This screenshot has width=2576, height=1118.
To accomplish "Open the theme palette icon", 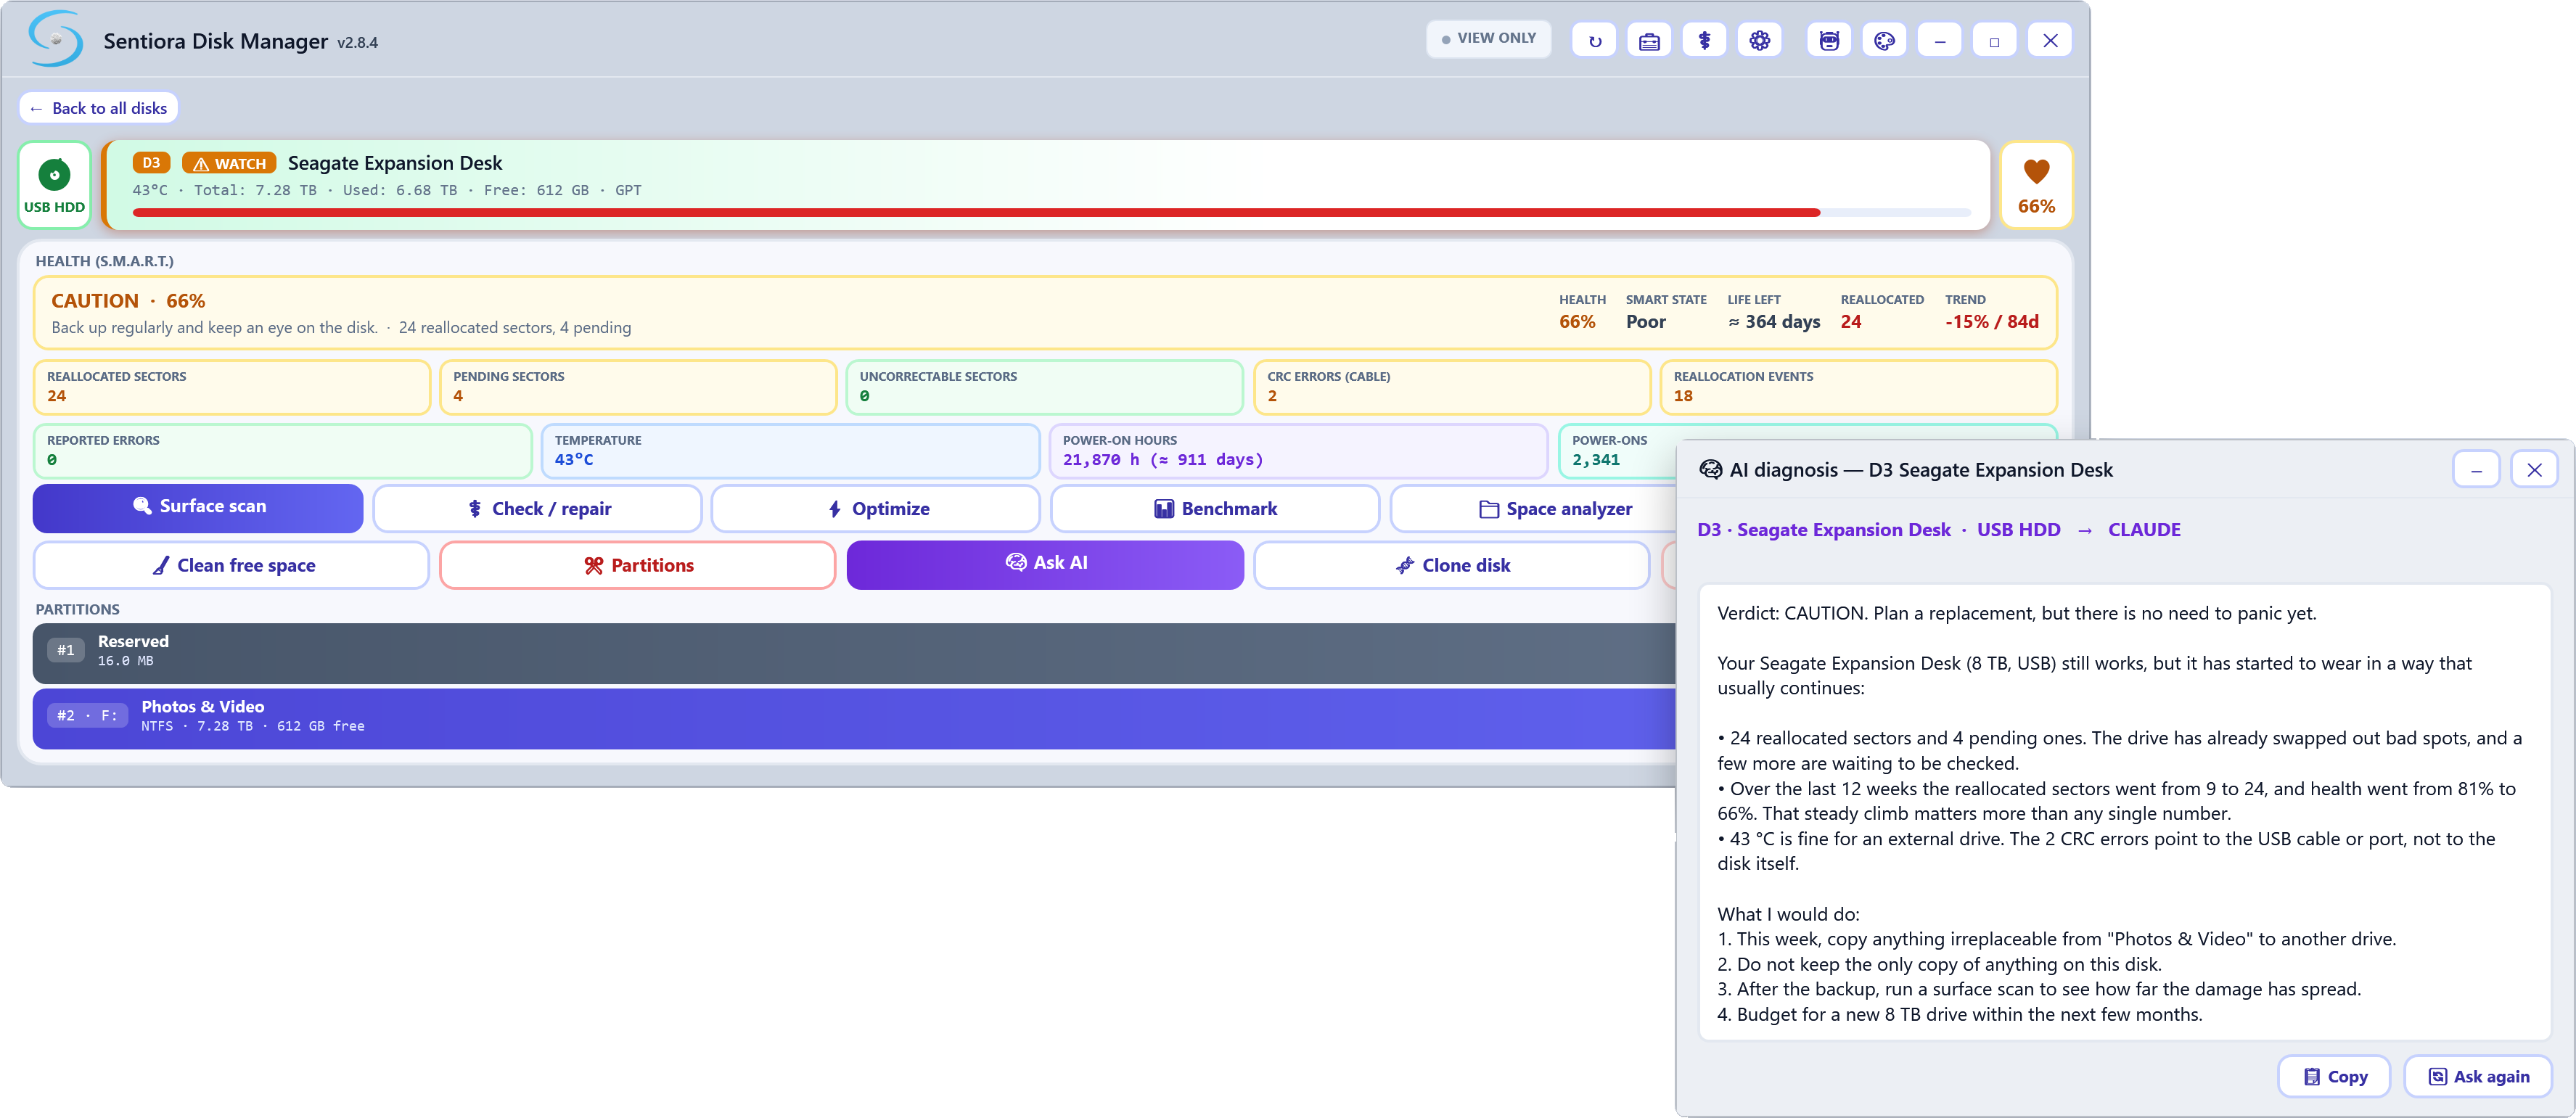I will pos(1884,41).
